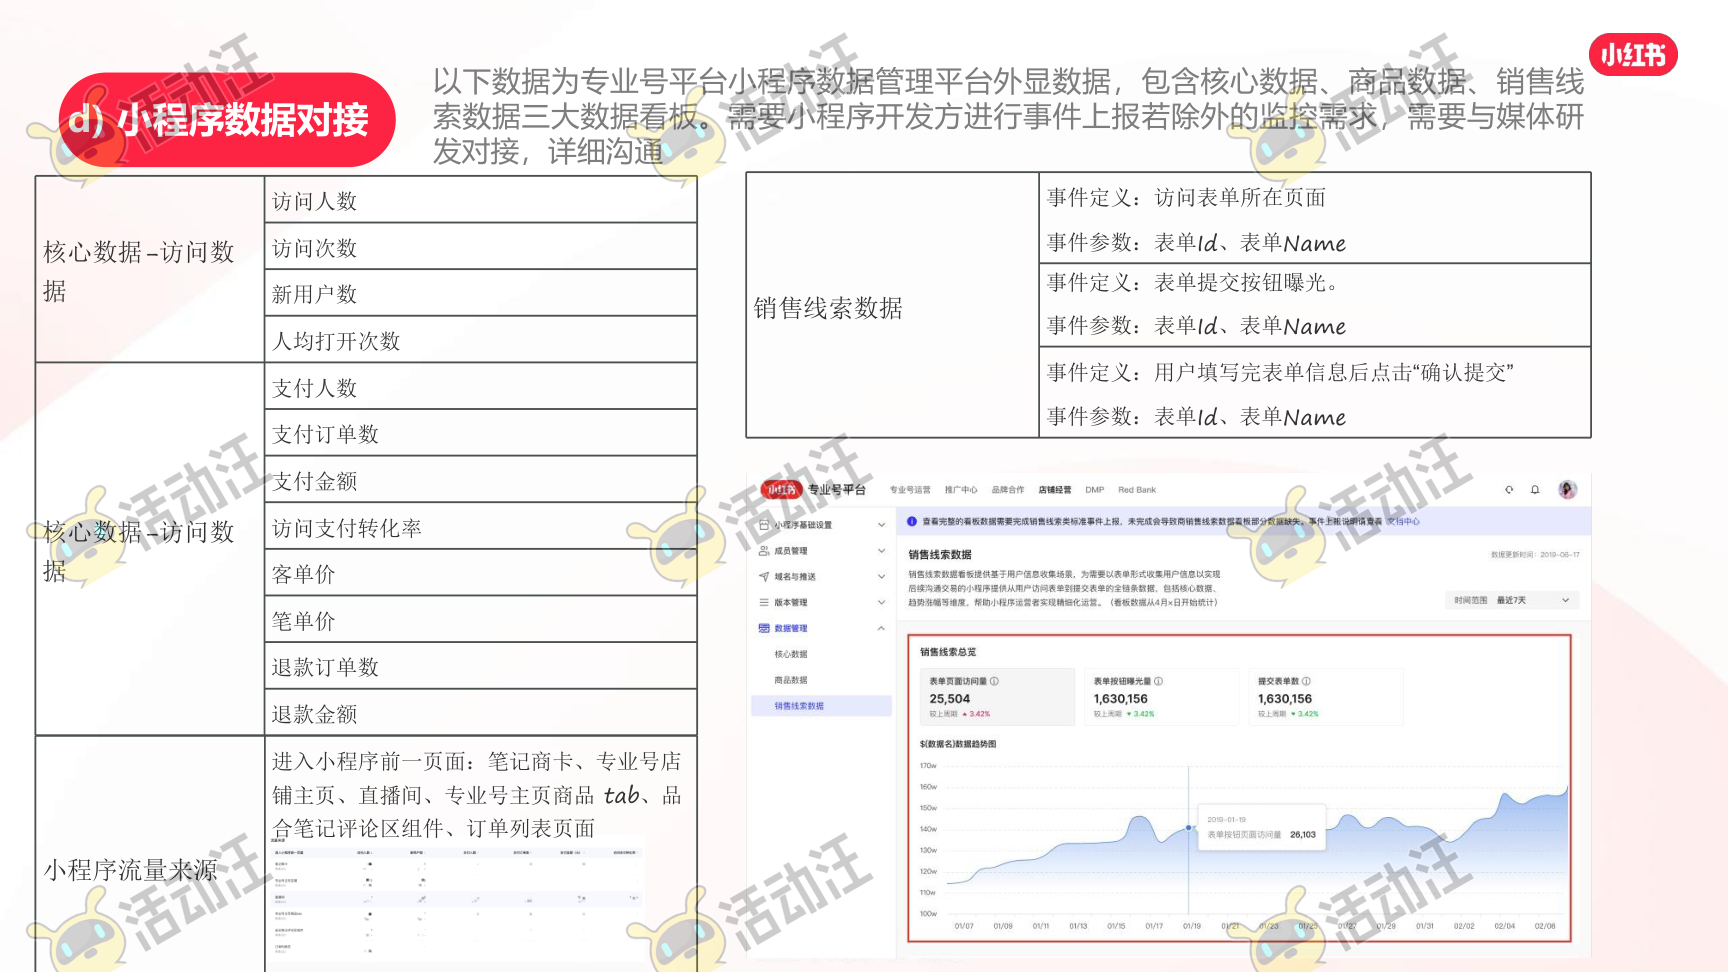Expand the 小程序基础设置 menu chevron

coord(881,525)
